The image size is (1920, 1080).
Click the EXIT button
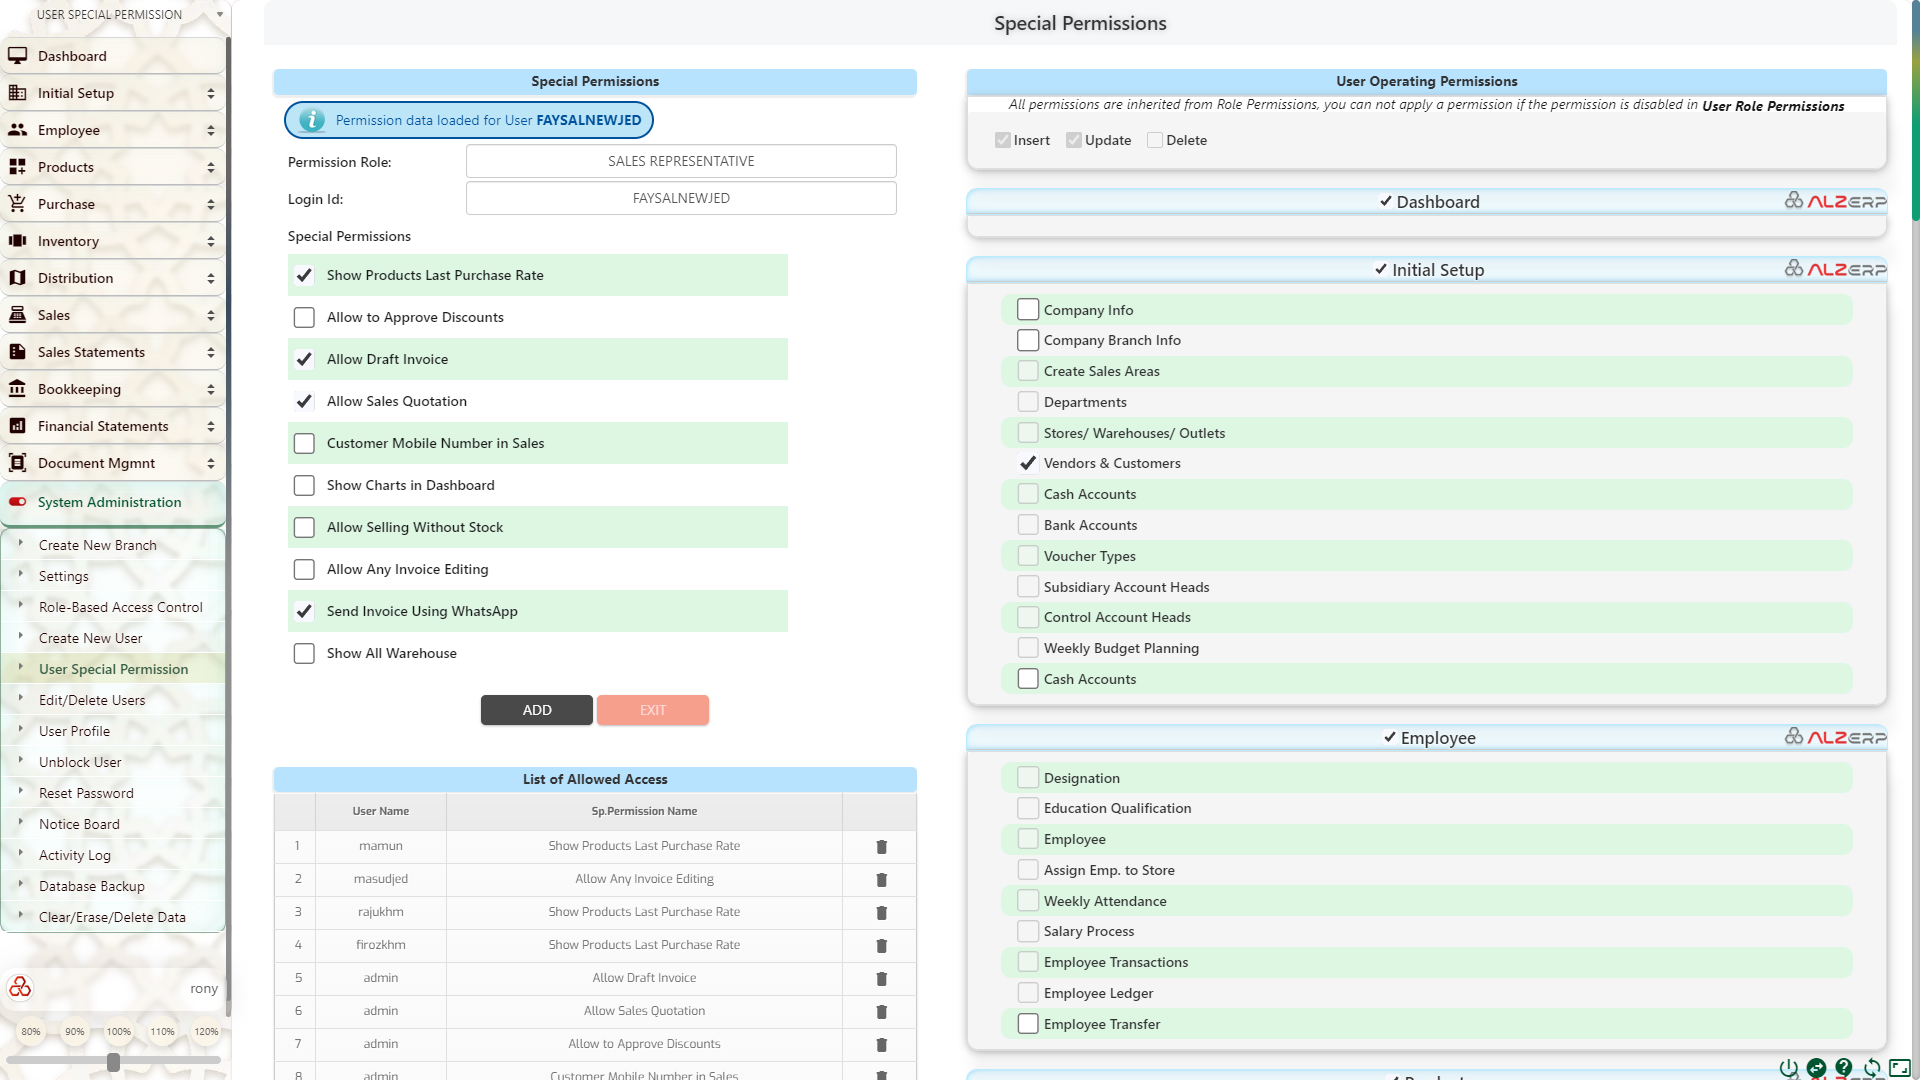point(652,710)
